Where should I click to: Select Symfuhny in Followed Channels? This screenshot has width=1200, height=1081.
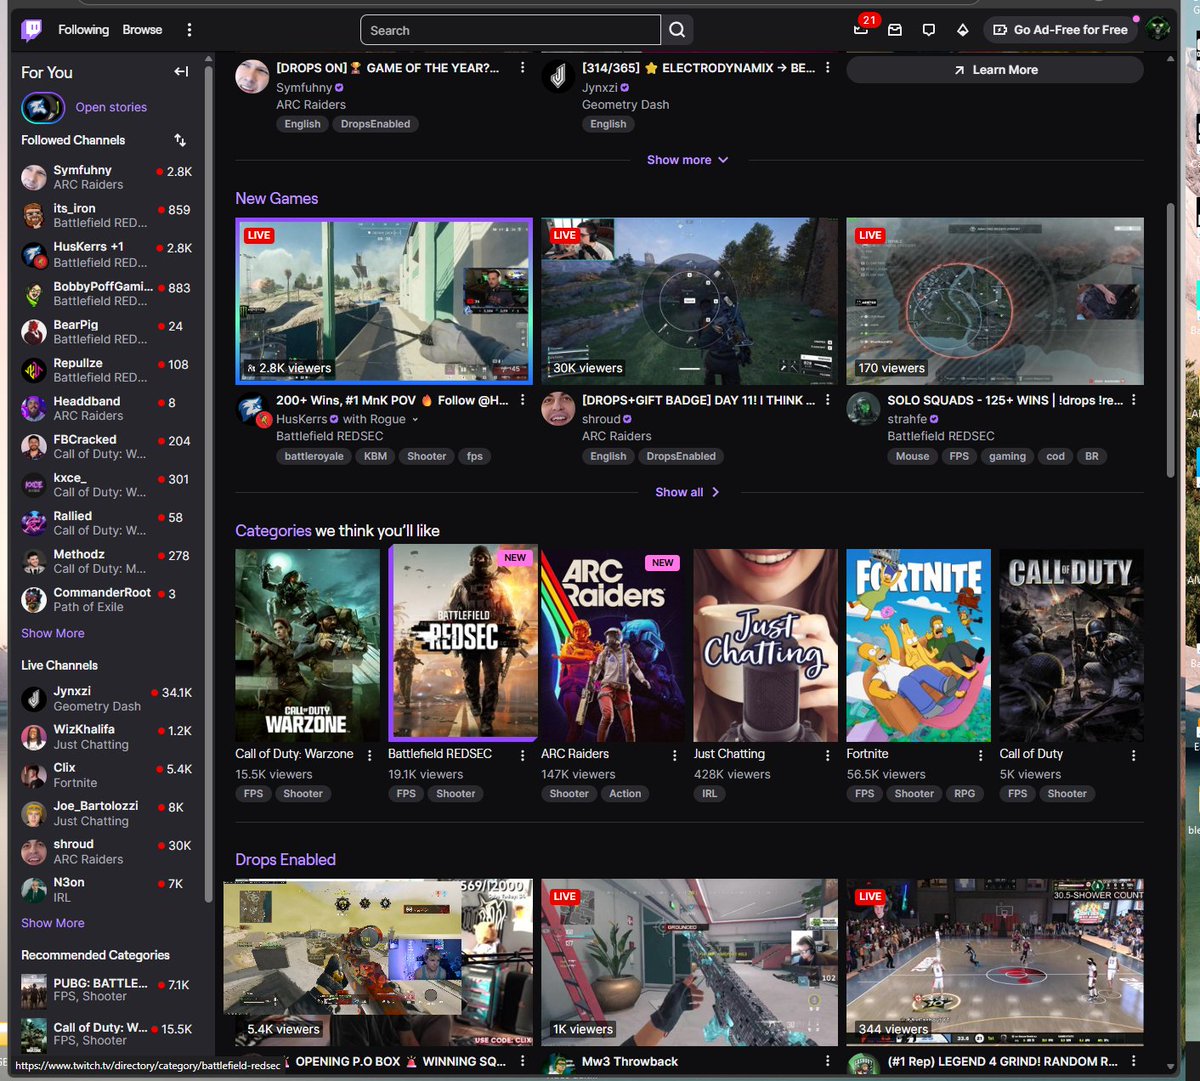coord(107,177)
